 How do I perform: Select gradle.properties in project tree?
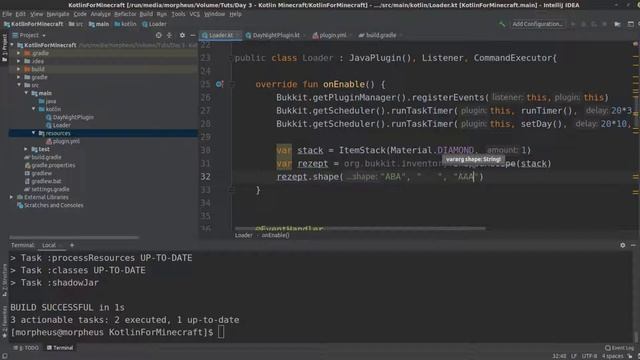pyautogui.click(x=50, y=165)
